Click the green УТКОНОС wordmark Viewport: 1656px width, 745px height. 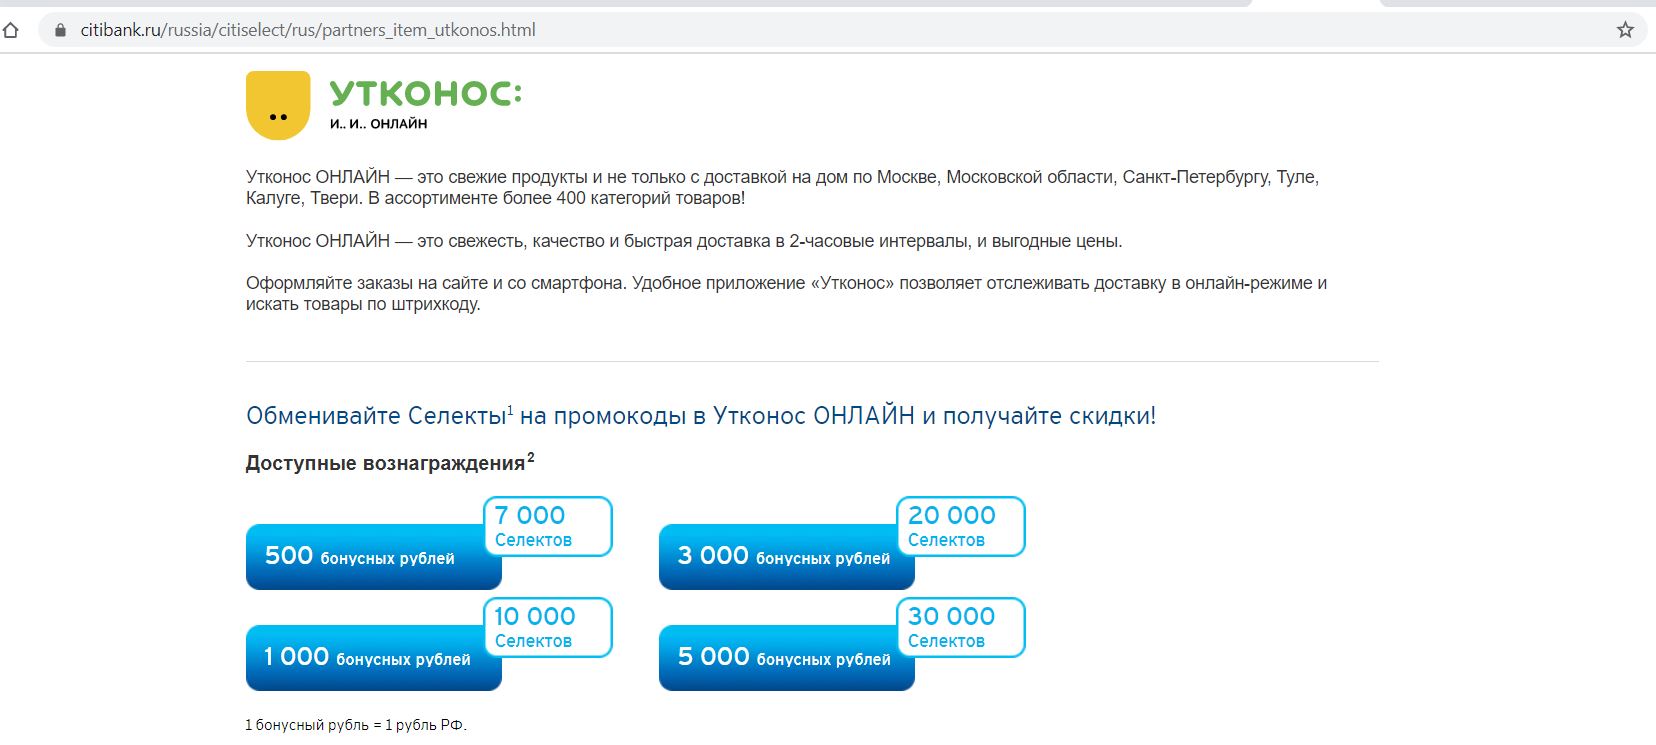point(426,93)
